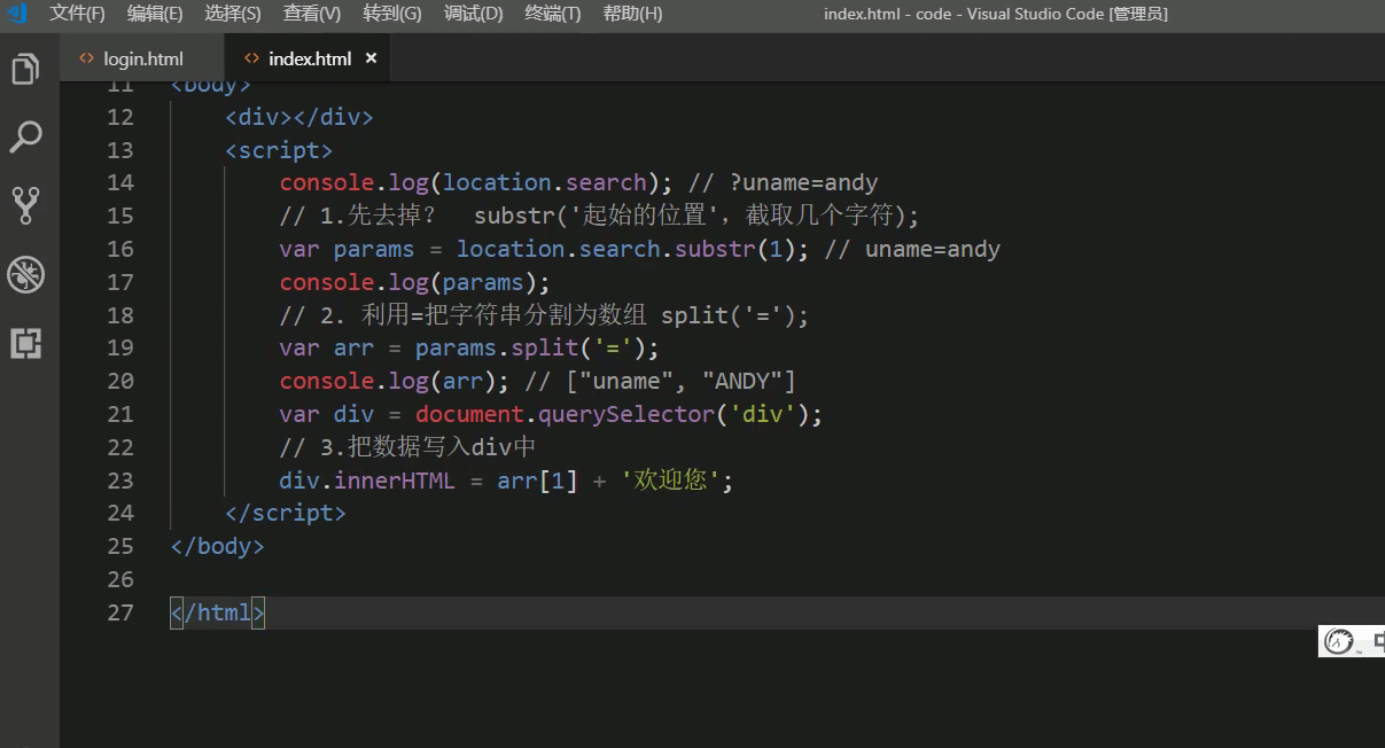The image size is (1385, 748).
Task: Open the 终端(T) menu
Action: 552,13
